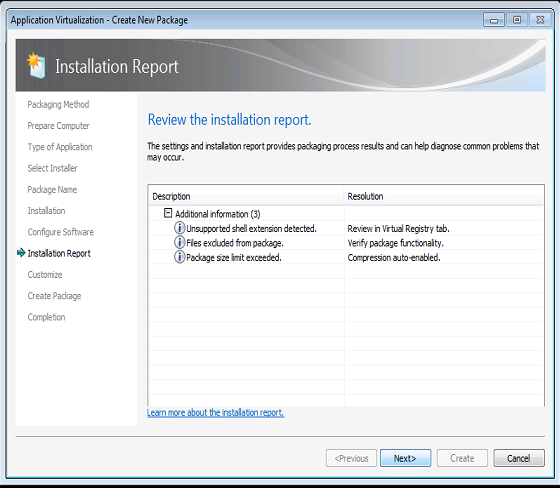Go to the Next> wizard page
The height and width of the screenshot is (488, 560).
(405, 458)
